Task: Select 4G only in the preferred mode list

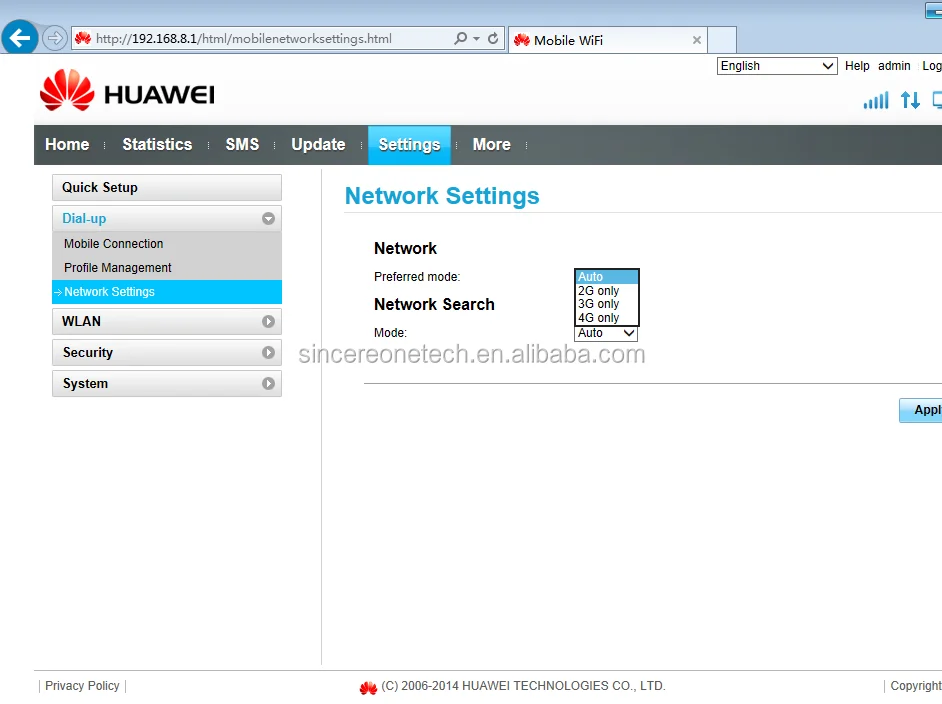Action: 600,318
